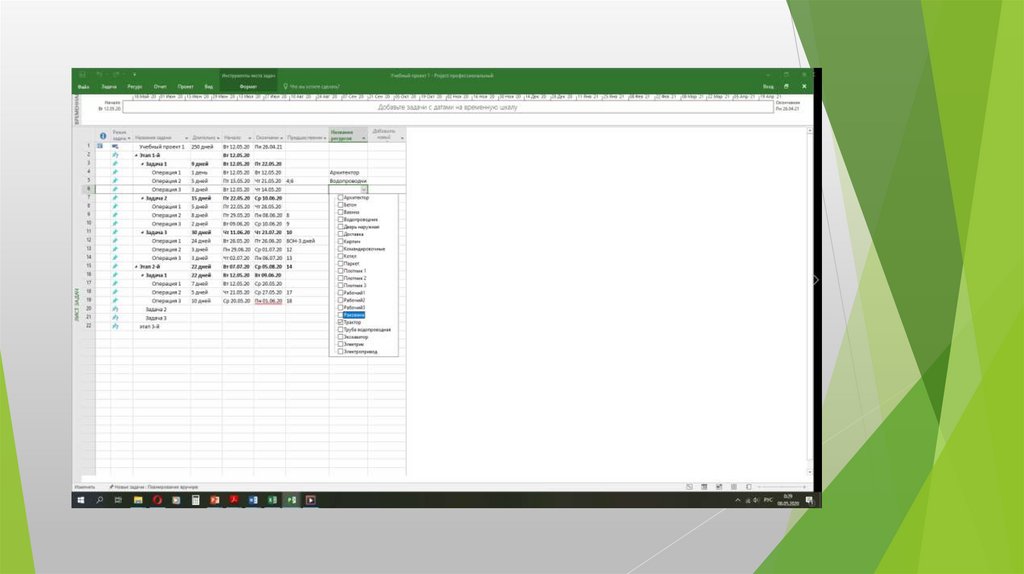Click the Team Planner view icon in status bar
1024x574 pixels.
(x=719, y=486)
